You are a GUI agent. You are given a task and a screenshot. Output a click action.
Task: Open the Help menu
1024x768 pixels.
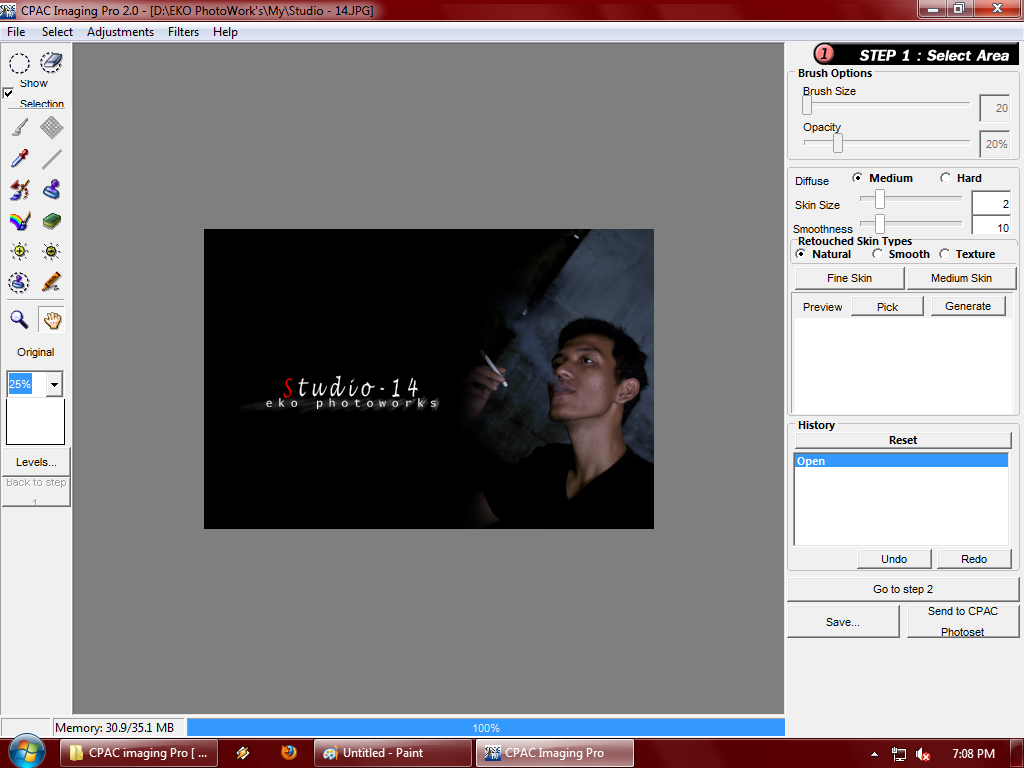(x=225, y=31)
